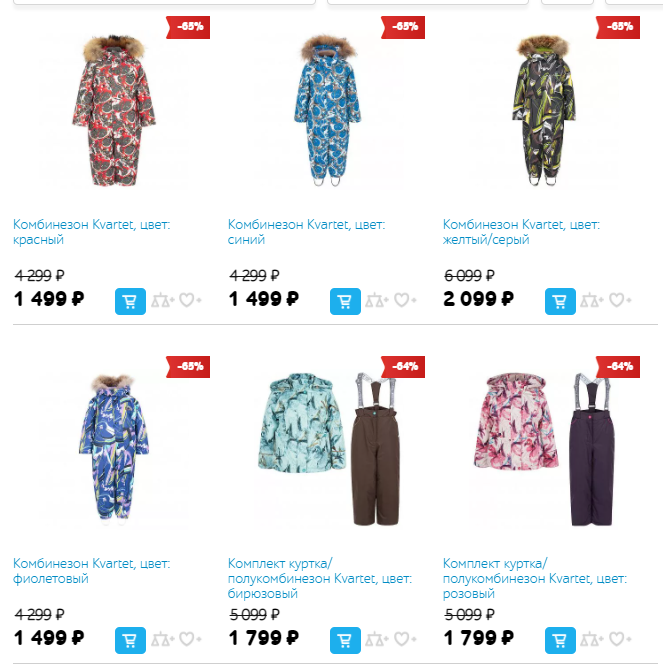Open link Комбинезон Kvartet, цвет: красный

coord(91,232)
